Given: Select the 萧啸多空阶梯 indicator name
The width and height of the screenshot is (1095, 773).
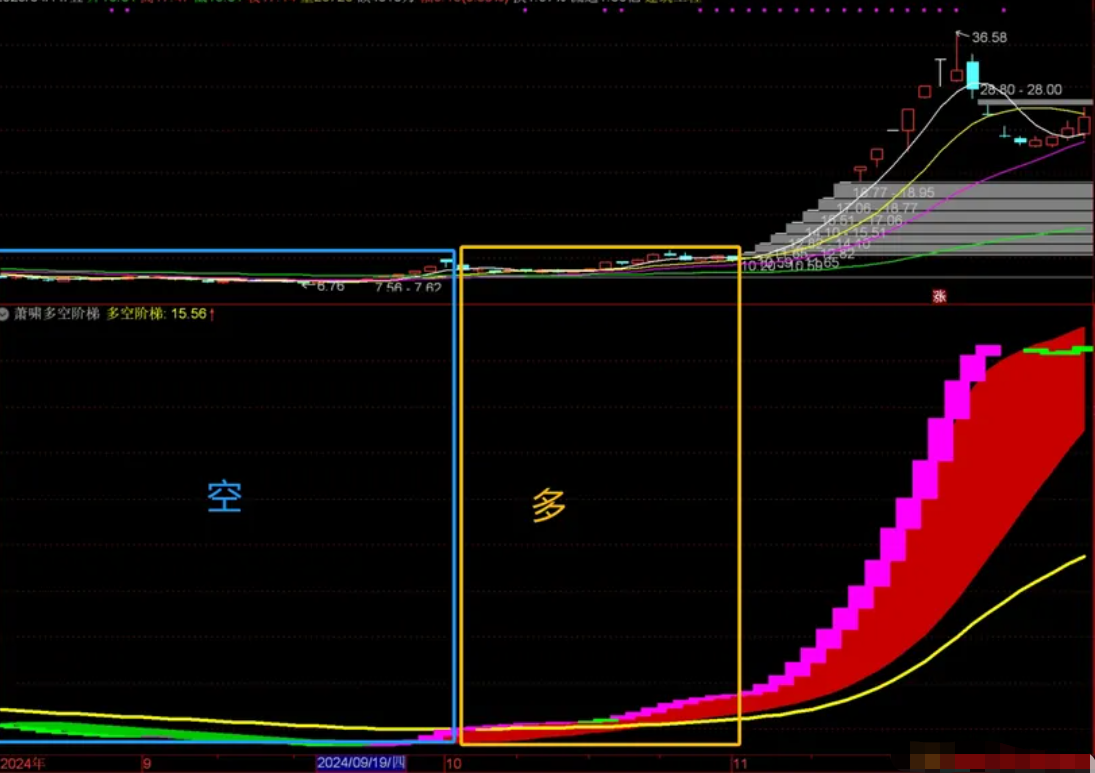Looking at the screenshot, I should (57, 314).
